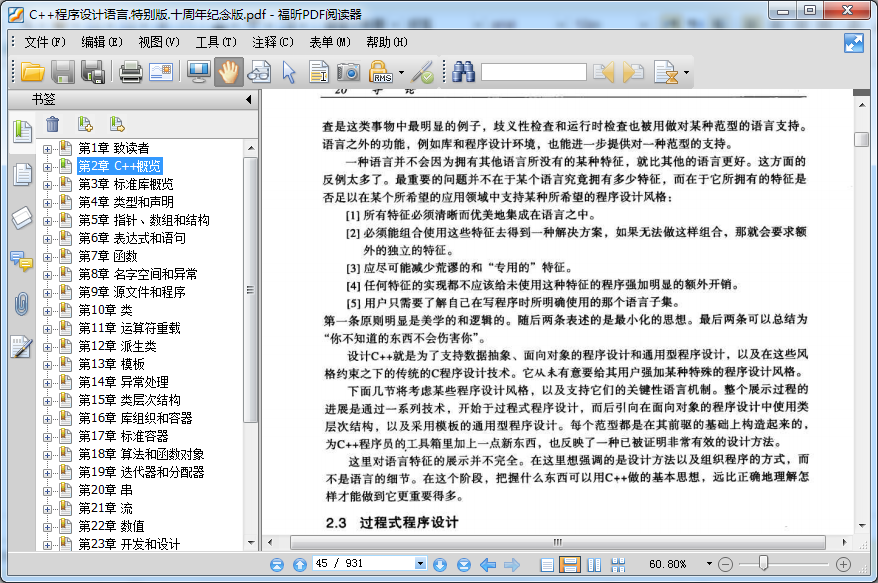Open the page number 45 / 931 dropdown
The height and width of the screenshot is (583, 878).
pyautogui.click(x=420, y=564)
